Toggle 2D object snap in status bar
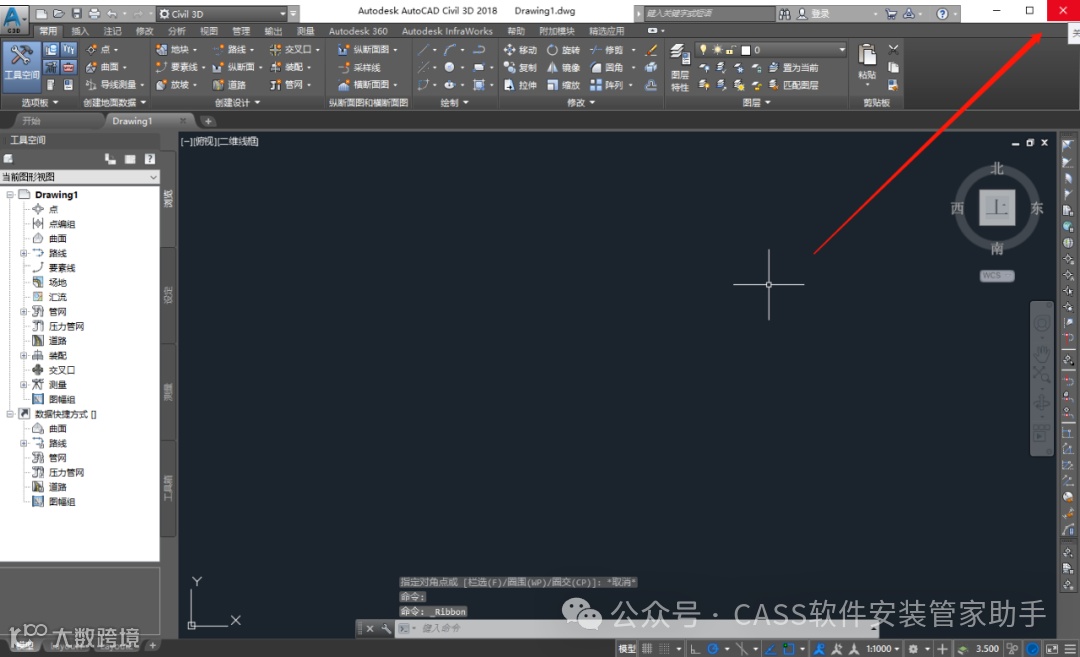This screenshot has width=1080, height=657. tap(789, 649)
